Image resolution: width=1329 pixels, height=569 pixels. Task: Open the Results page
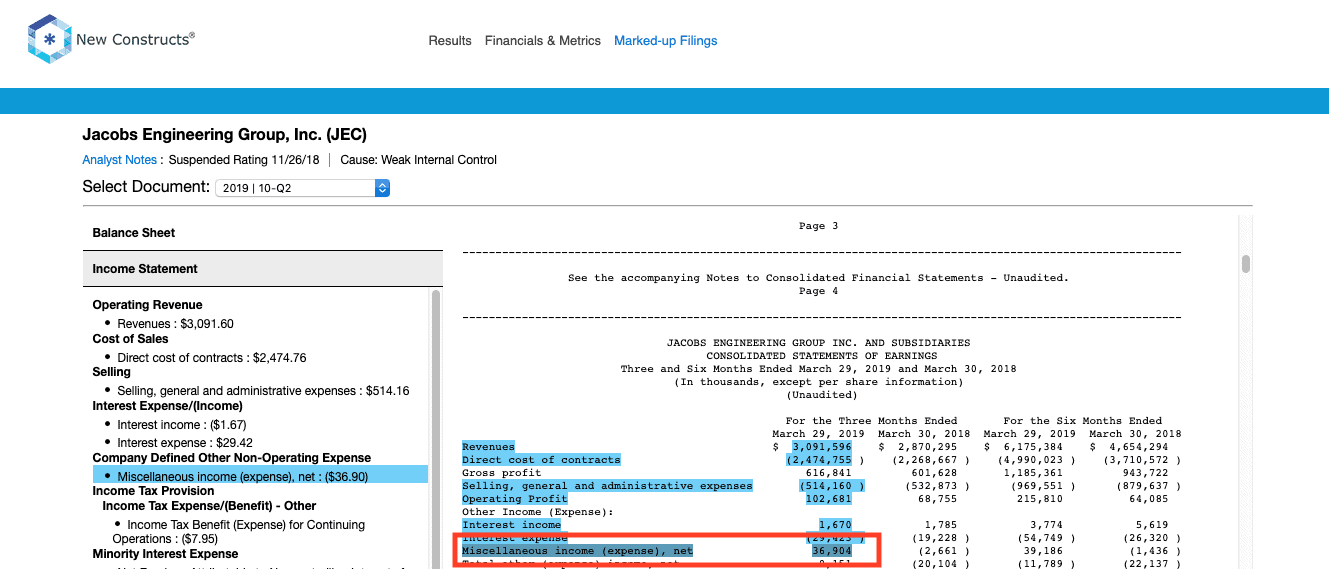450,41
